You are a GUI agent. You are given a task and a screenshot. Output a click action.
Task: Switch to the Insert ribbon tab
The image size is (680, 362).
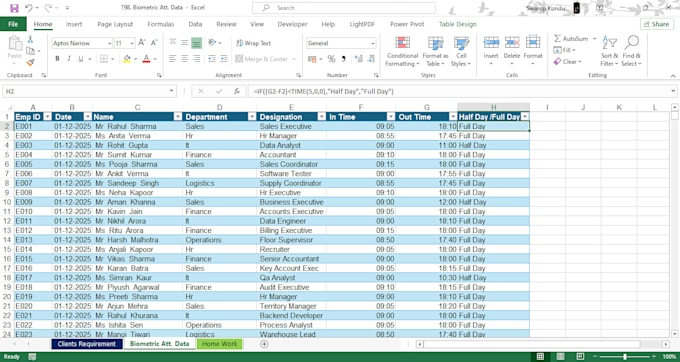[x=74, y=24]
